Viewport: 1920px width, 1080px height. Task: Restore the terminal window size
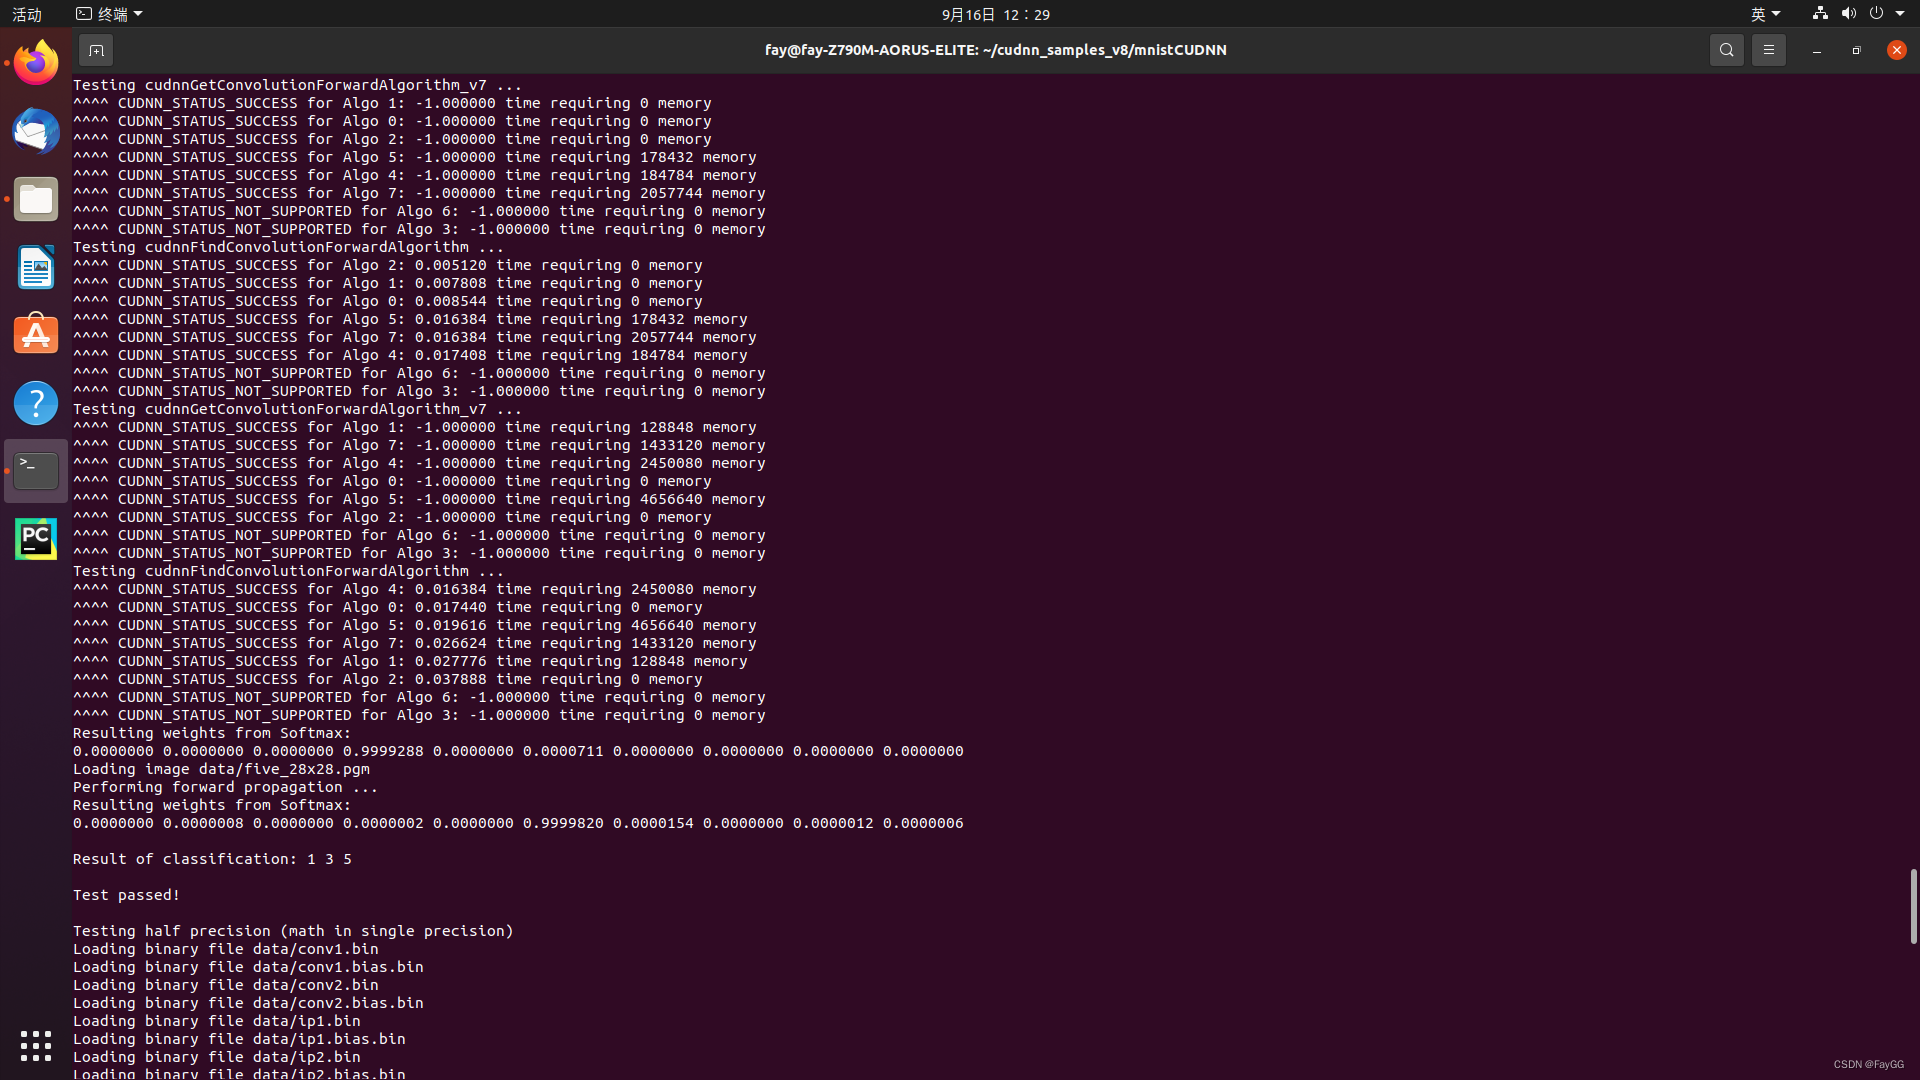point(1856,50)
